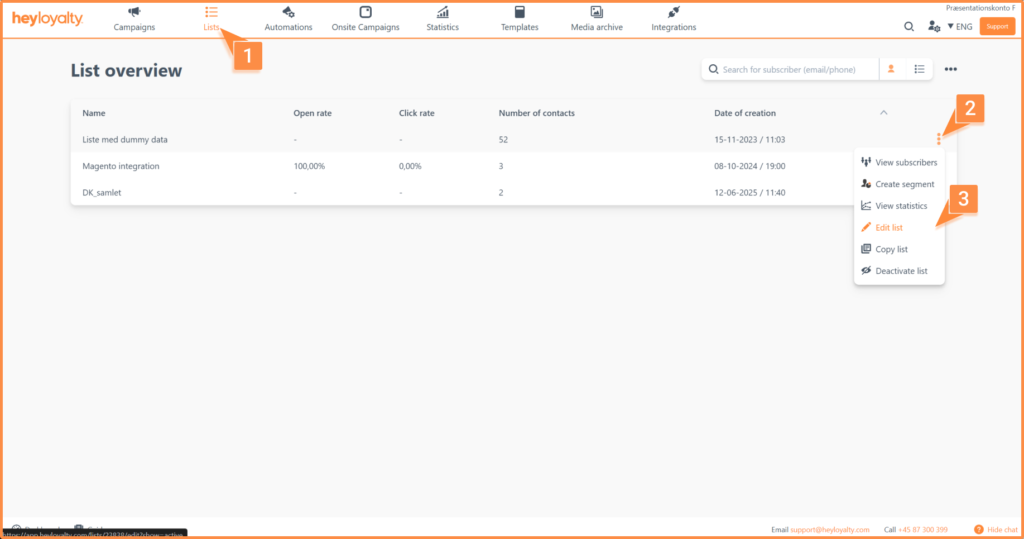Screen dimensions: 1024x539
Task: Open the Media archive icon
Action: (596, 12)
